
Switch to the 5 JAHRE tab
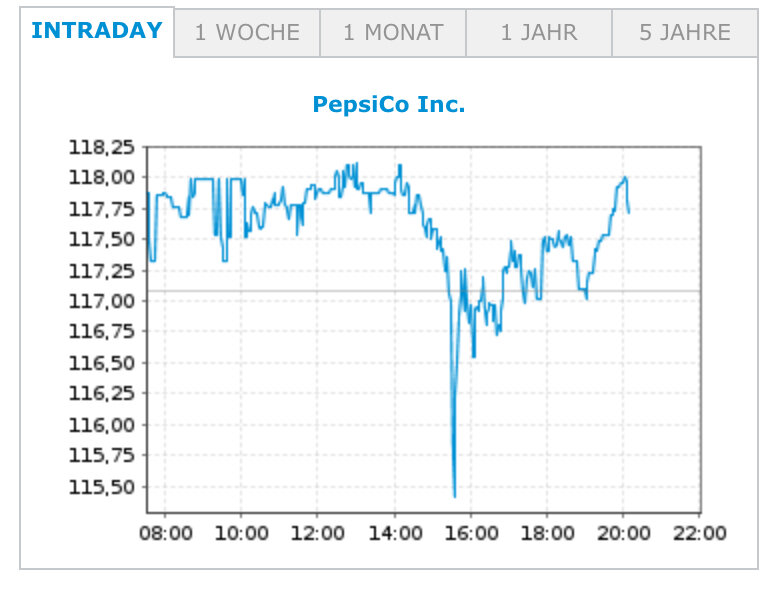(x=685, y=33)
